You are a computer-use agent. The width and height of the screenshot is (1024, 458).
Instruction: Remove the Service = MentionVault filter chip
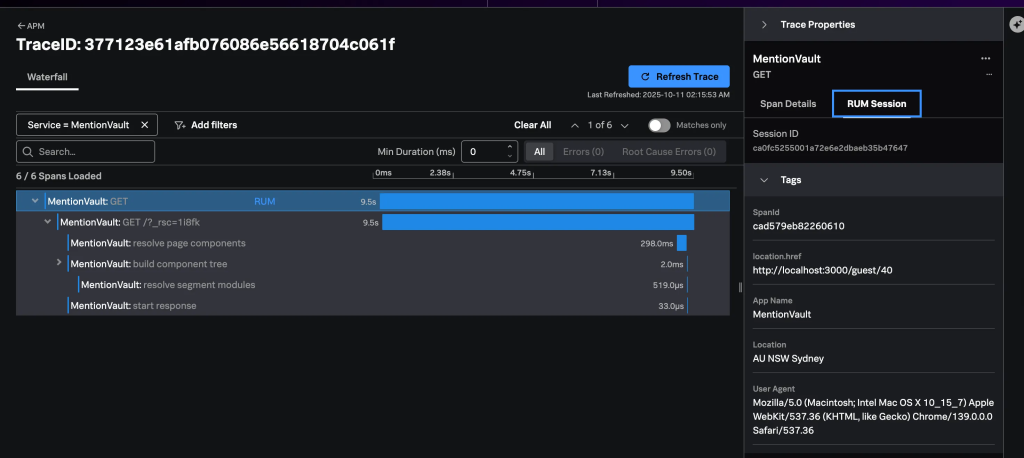pyautogui.click(x=144, y=125)
